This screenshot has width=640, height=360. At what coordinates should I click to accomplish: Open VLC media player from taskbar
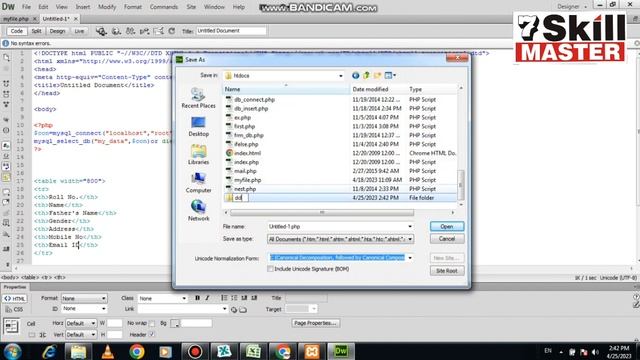108,351
